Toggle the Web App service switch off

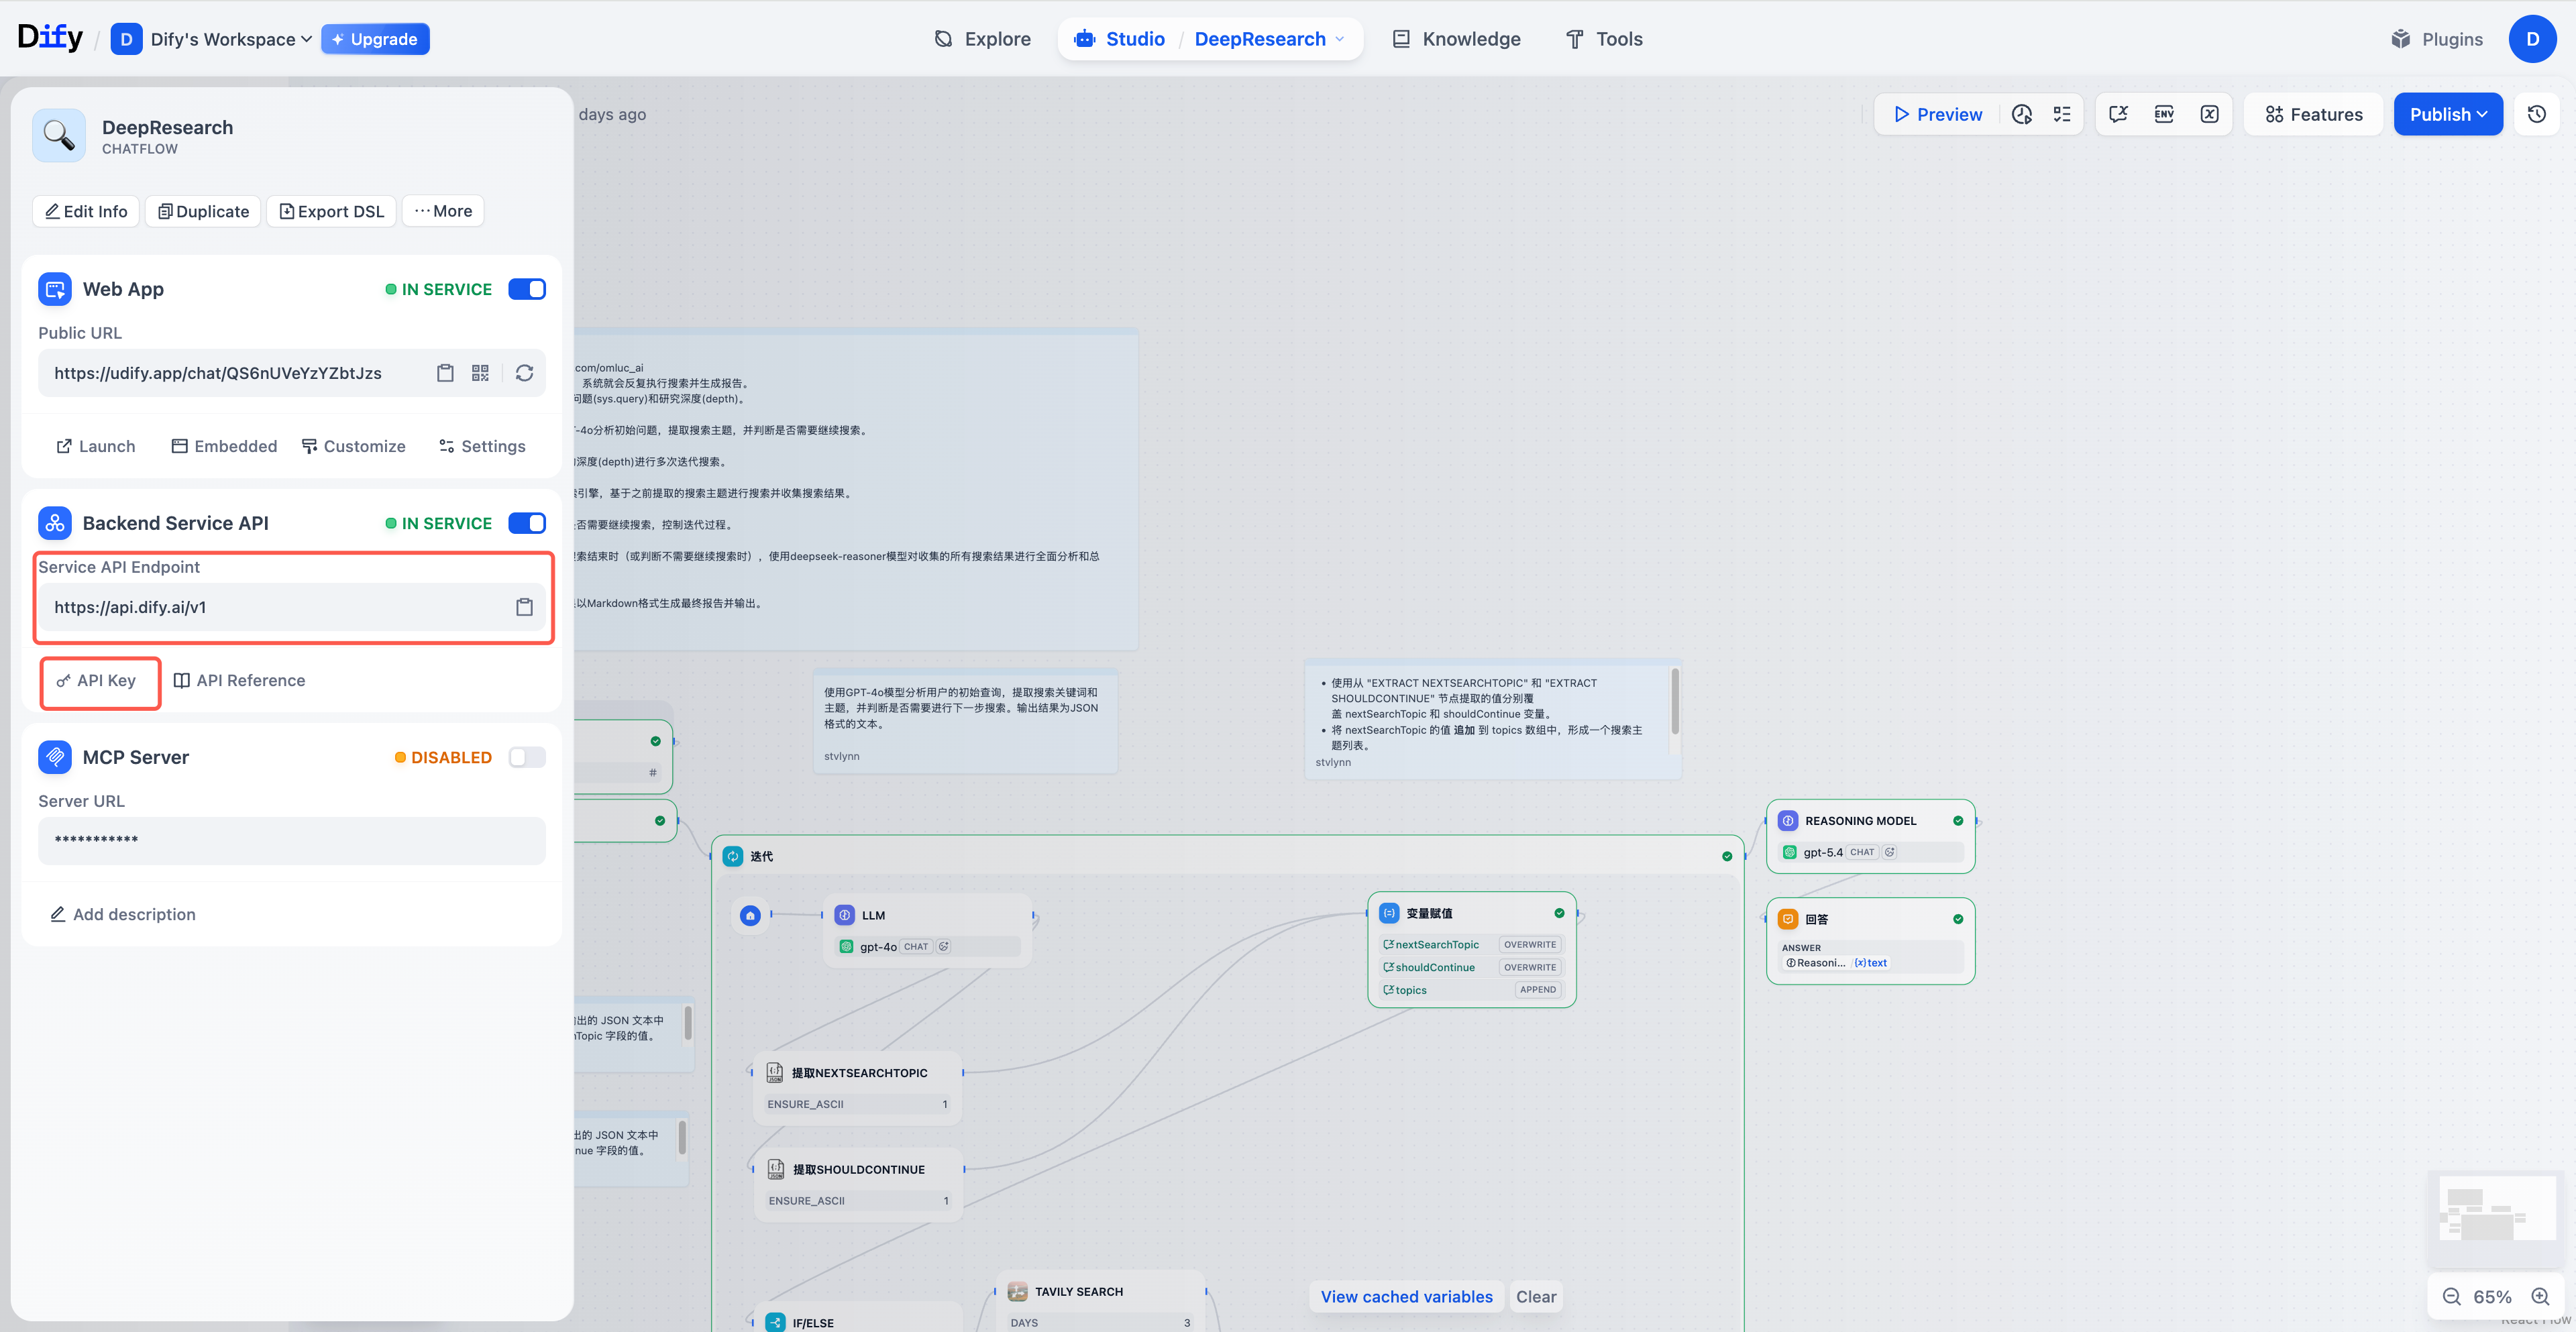point(527,289)
